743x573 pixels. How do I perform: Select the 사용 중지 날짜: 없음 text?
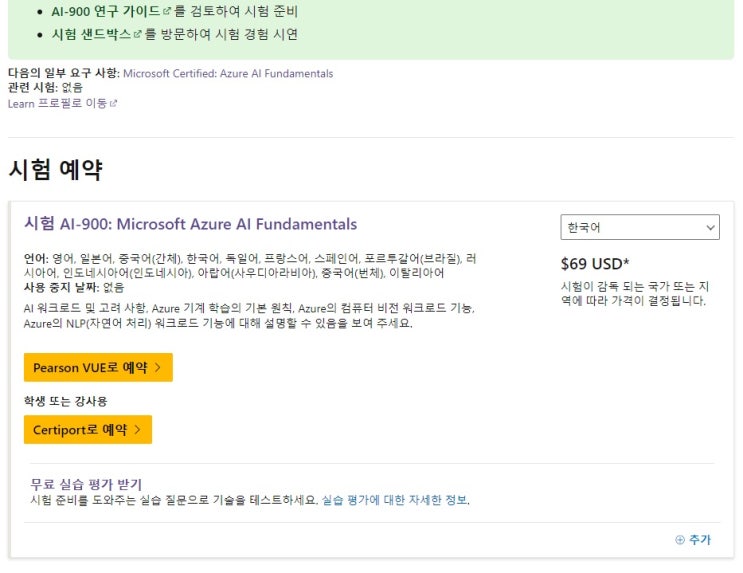pos(74,287)
